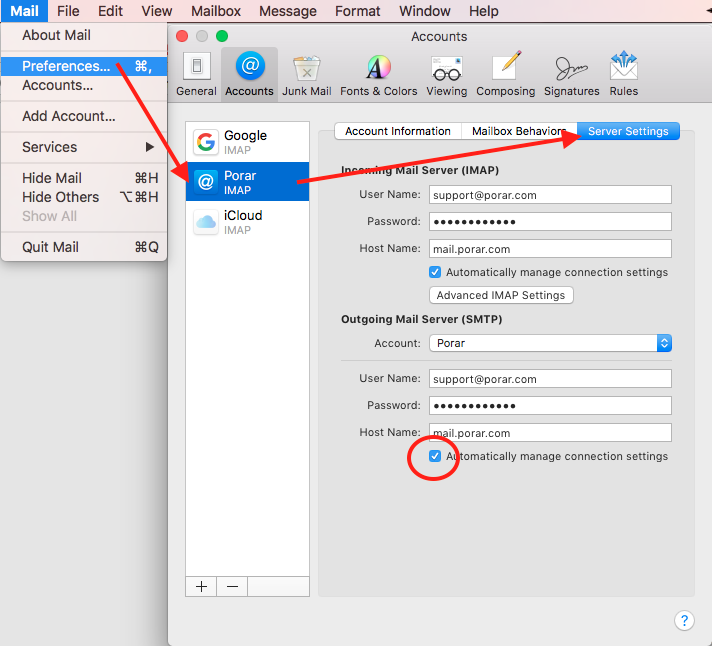
Task: Toggle SMTP automatically manage connection settings
Action: pos(435,456)
